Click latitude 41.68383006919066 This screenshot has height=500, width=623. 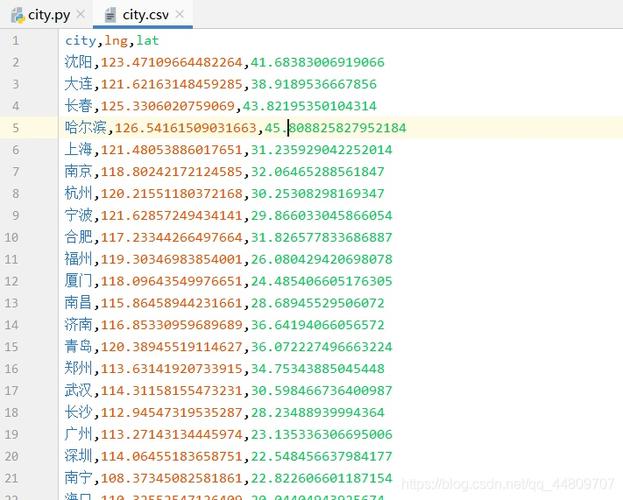point(317,62)
